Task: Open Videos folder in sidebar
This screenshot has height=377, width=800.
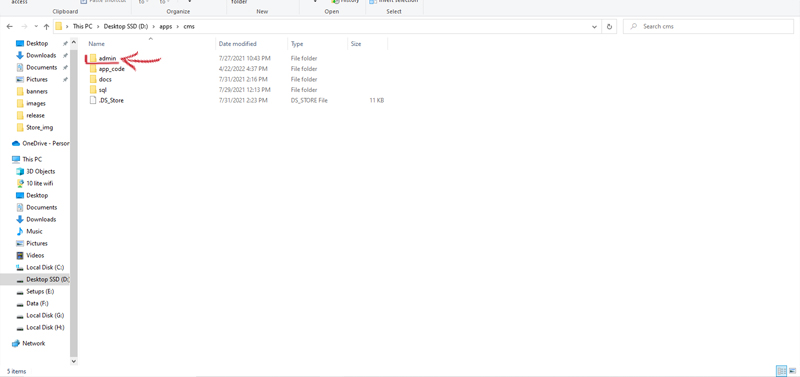Action: (x=35, y=255)
